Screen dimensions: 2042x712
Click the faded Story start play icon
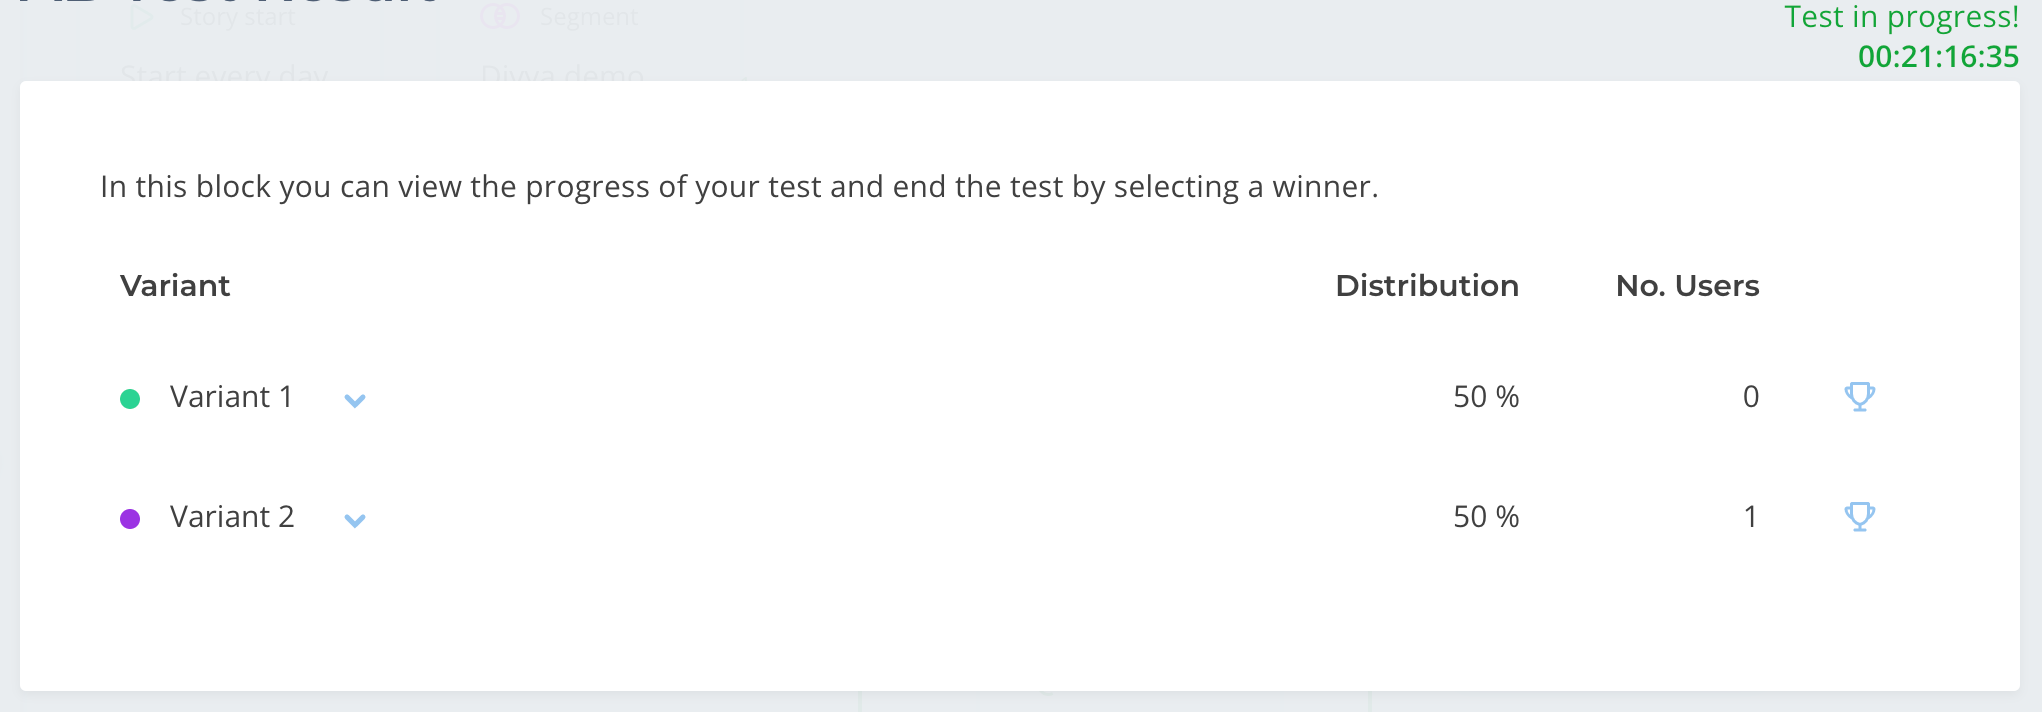142,16
